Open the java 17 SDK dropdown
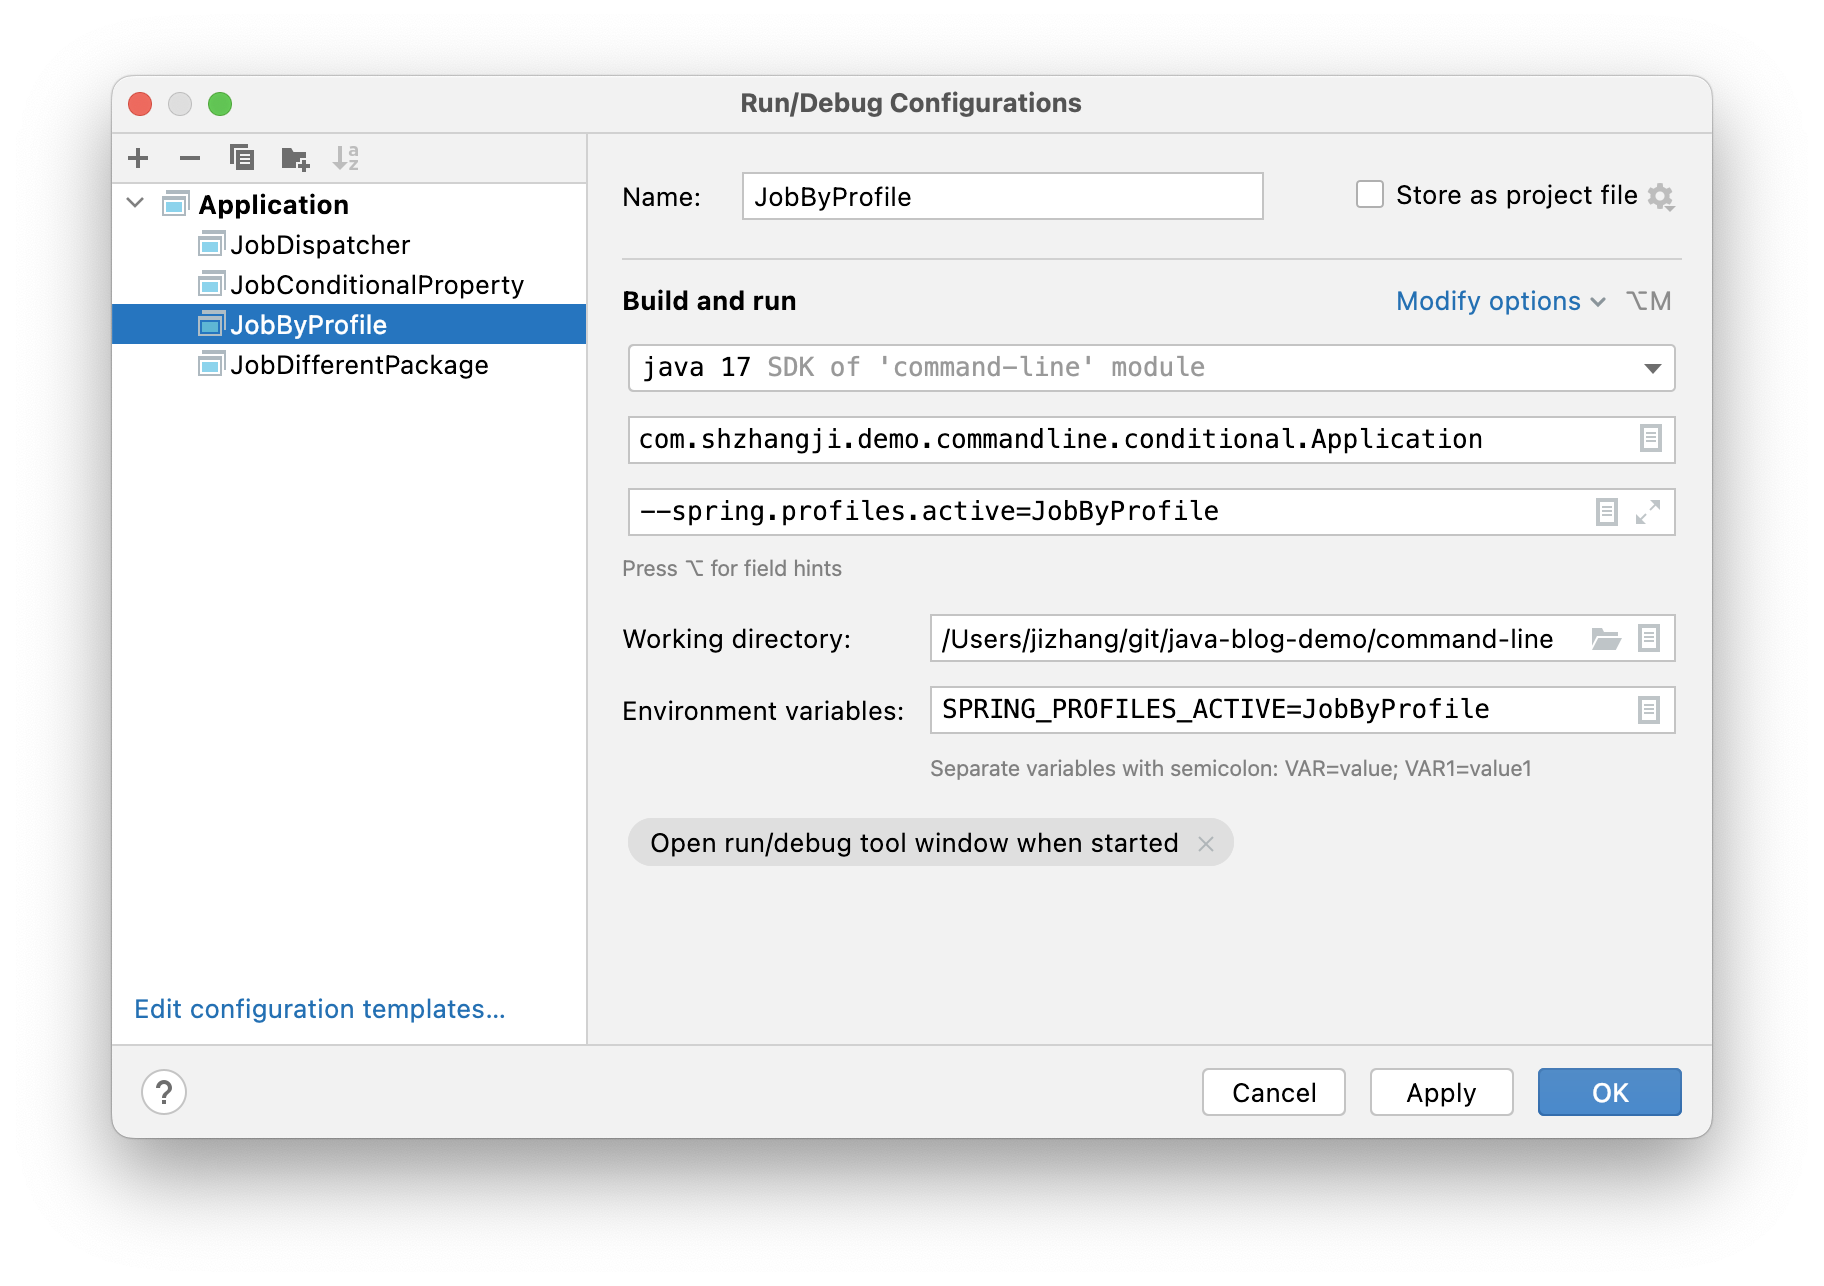 point(1652,368)
